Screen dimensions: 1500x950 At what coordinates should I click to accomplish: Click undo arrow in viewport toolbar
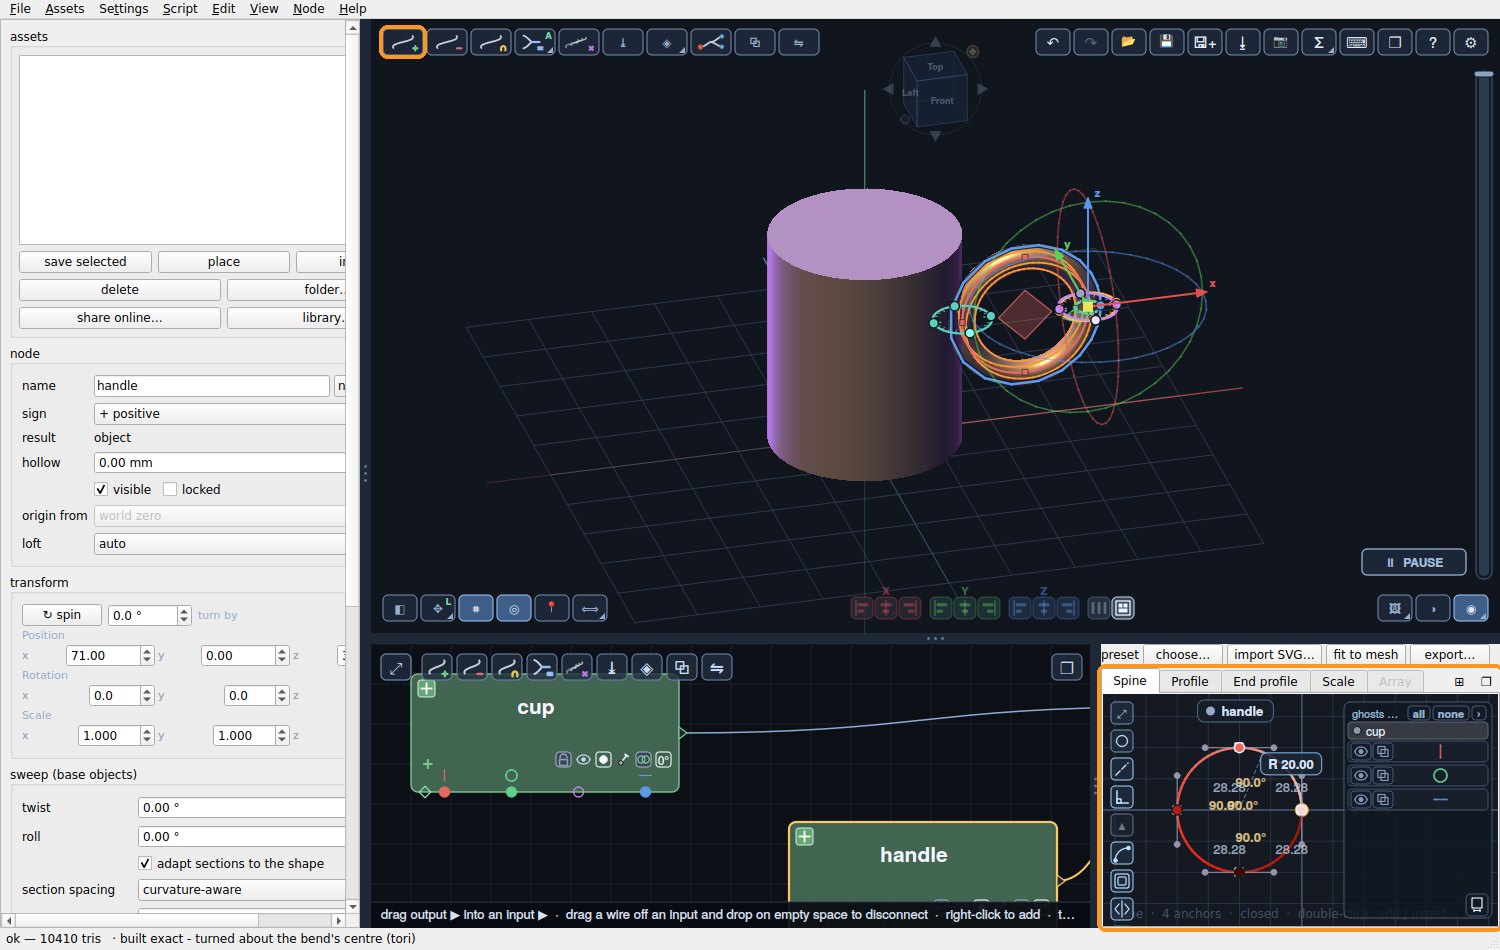(1052, 42)
